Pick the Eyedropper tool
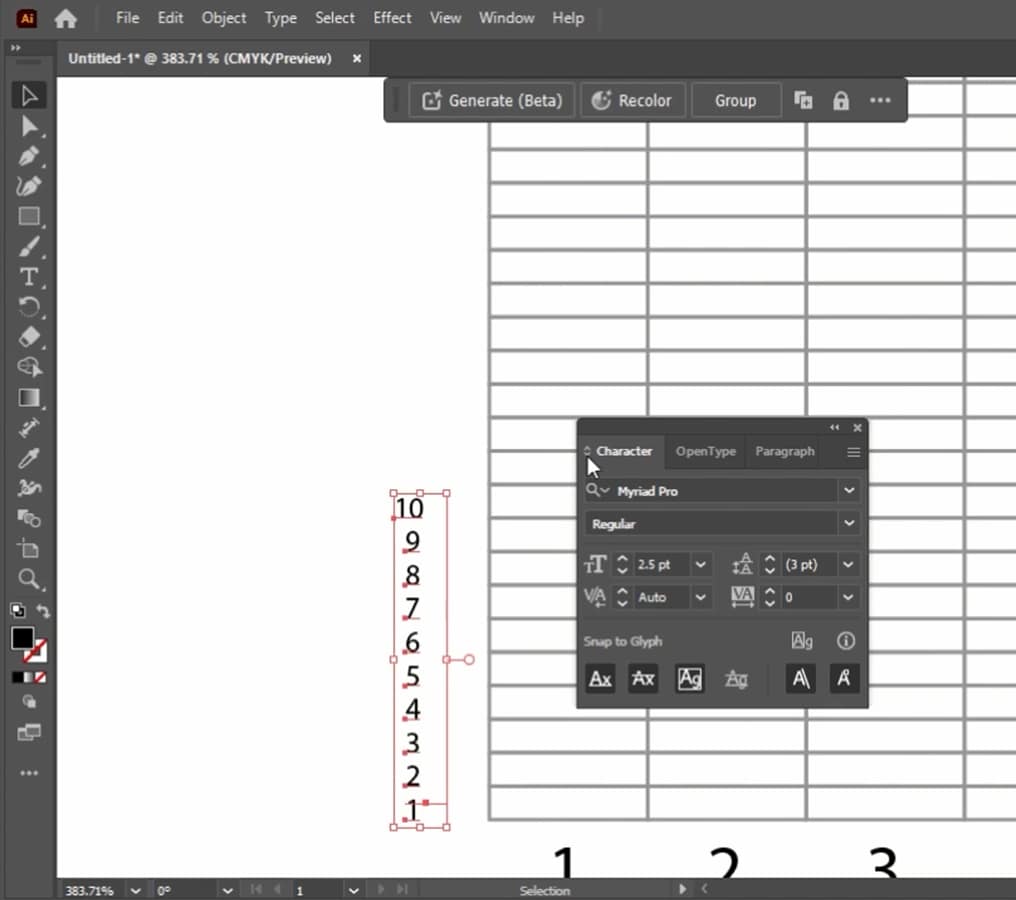1016x900 pixels. pos(29,458)
